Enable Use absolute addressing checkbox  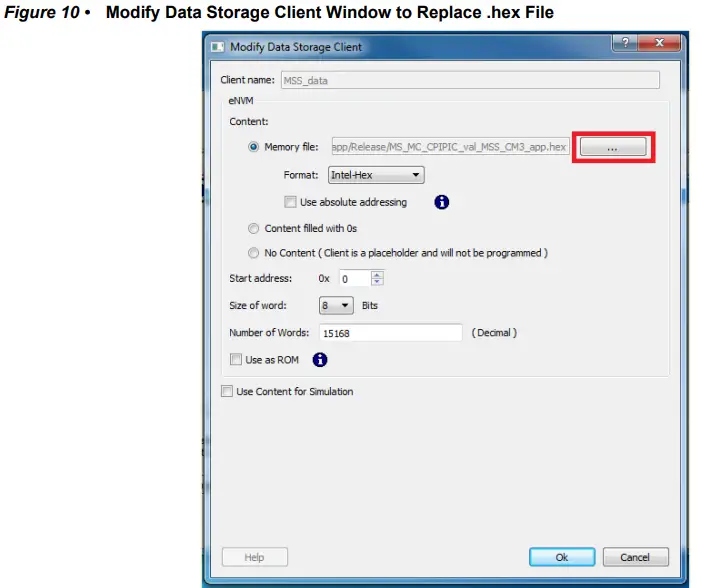pos(290,202)
